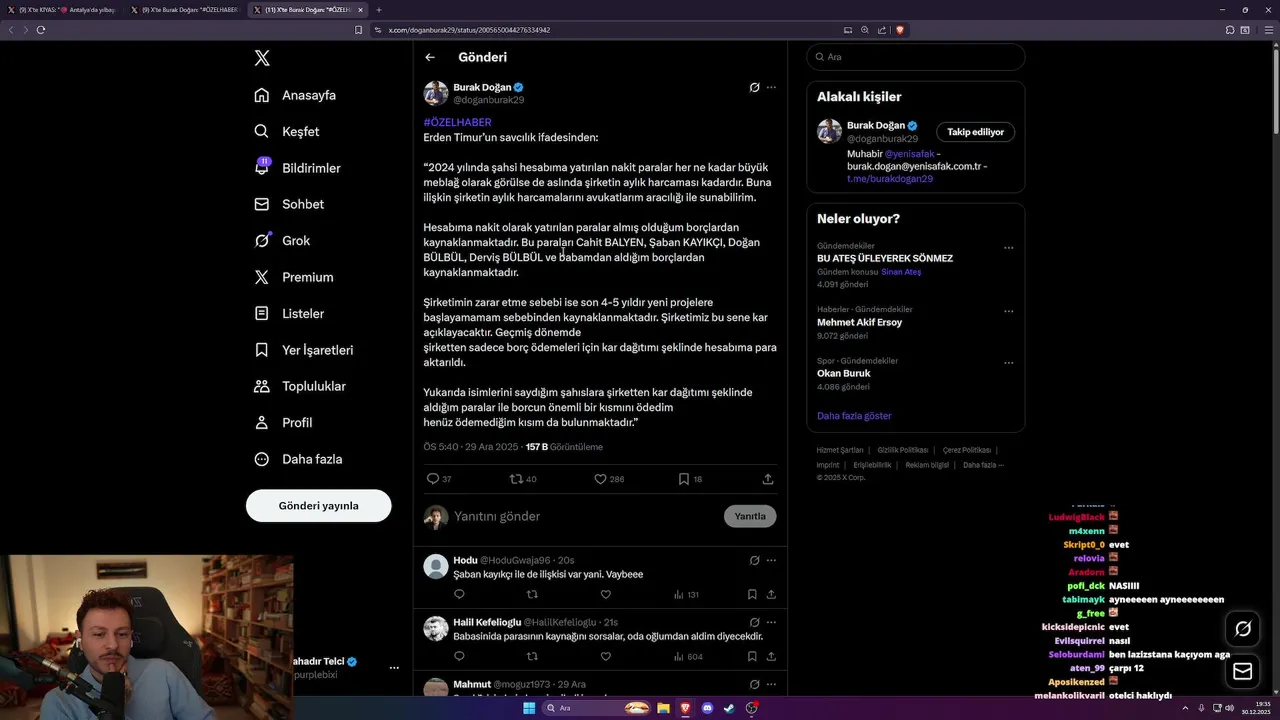Open Discord from taskbar
Viewport: 1280px width, 720px height.
pyautogui.click(x=708, y=708)
